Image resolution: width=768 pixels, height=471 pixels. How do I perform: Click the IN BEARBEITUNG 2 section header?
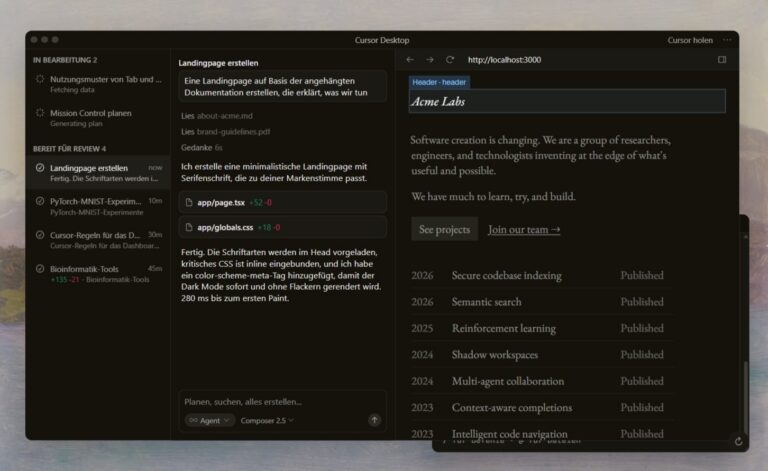65,60
